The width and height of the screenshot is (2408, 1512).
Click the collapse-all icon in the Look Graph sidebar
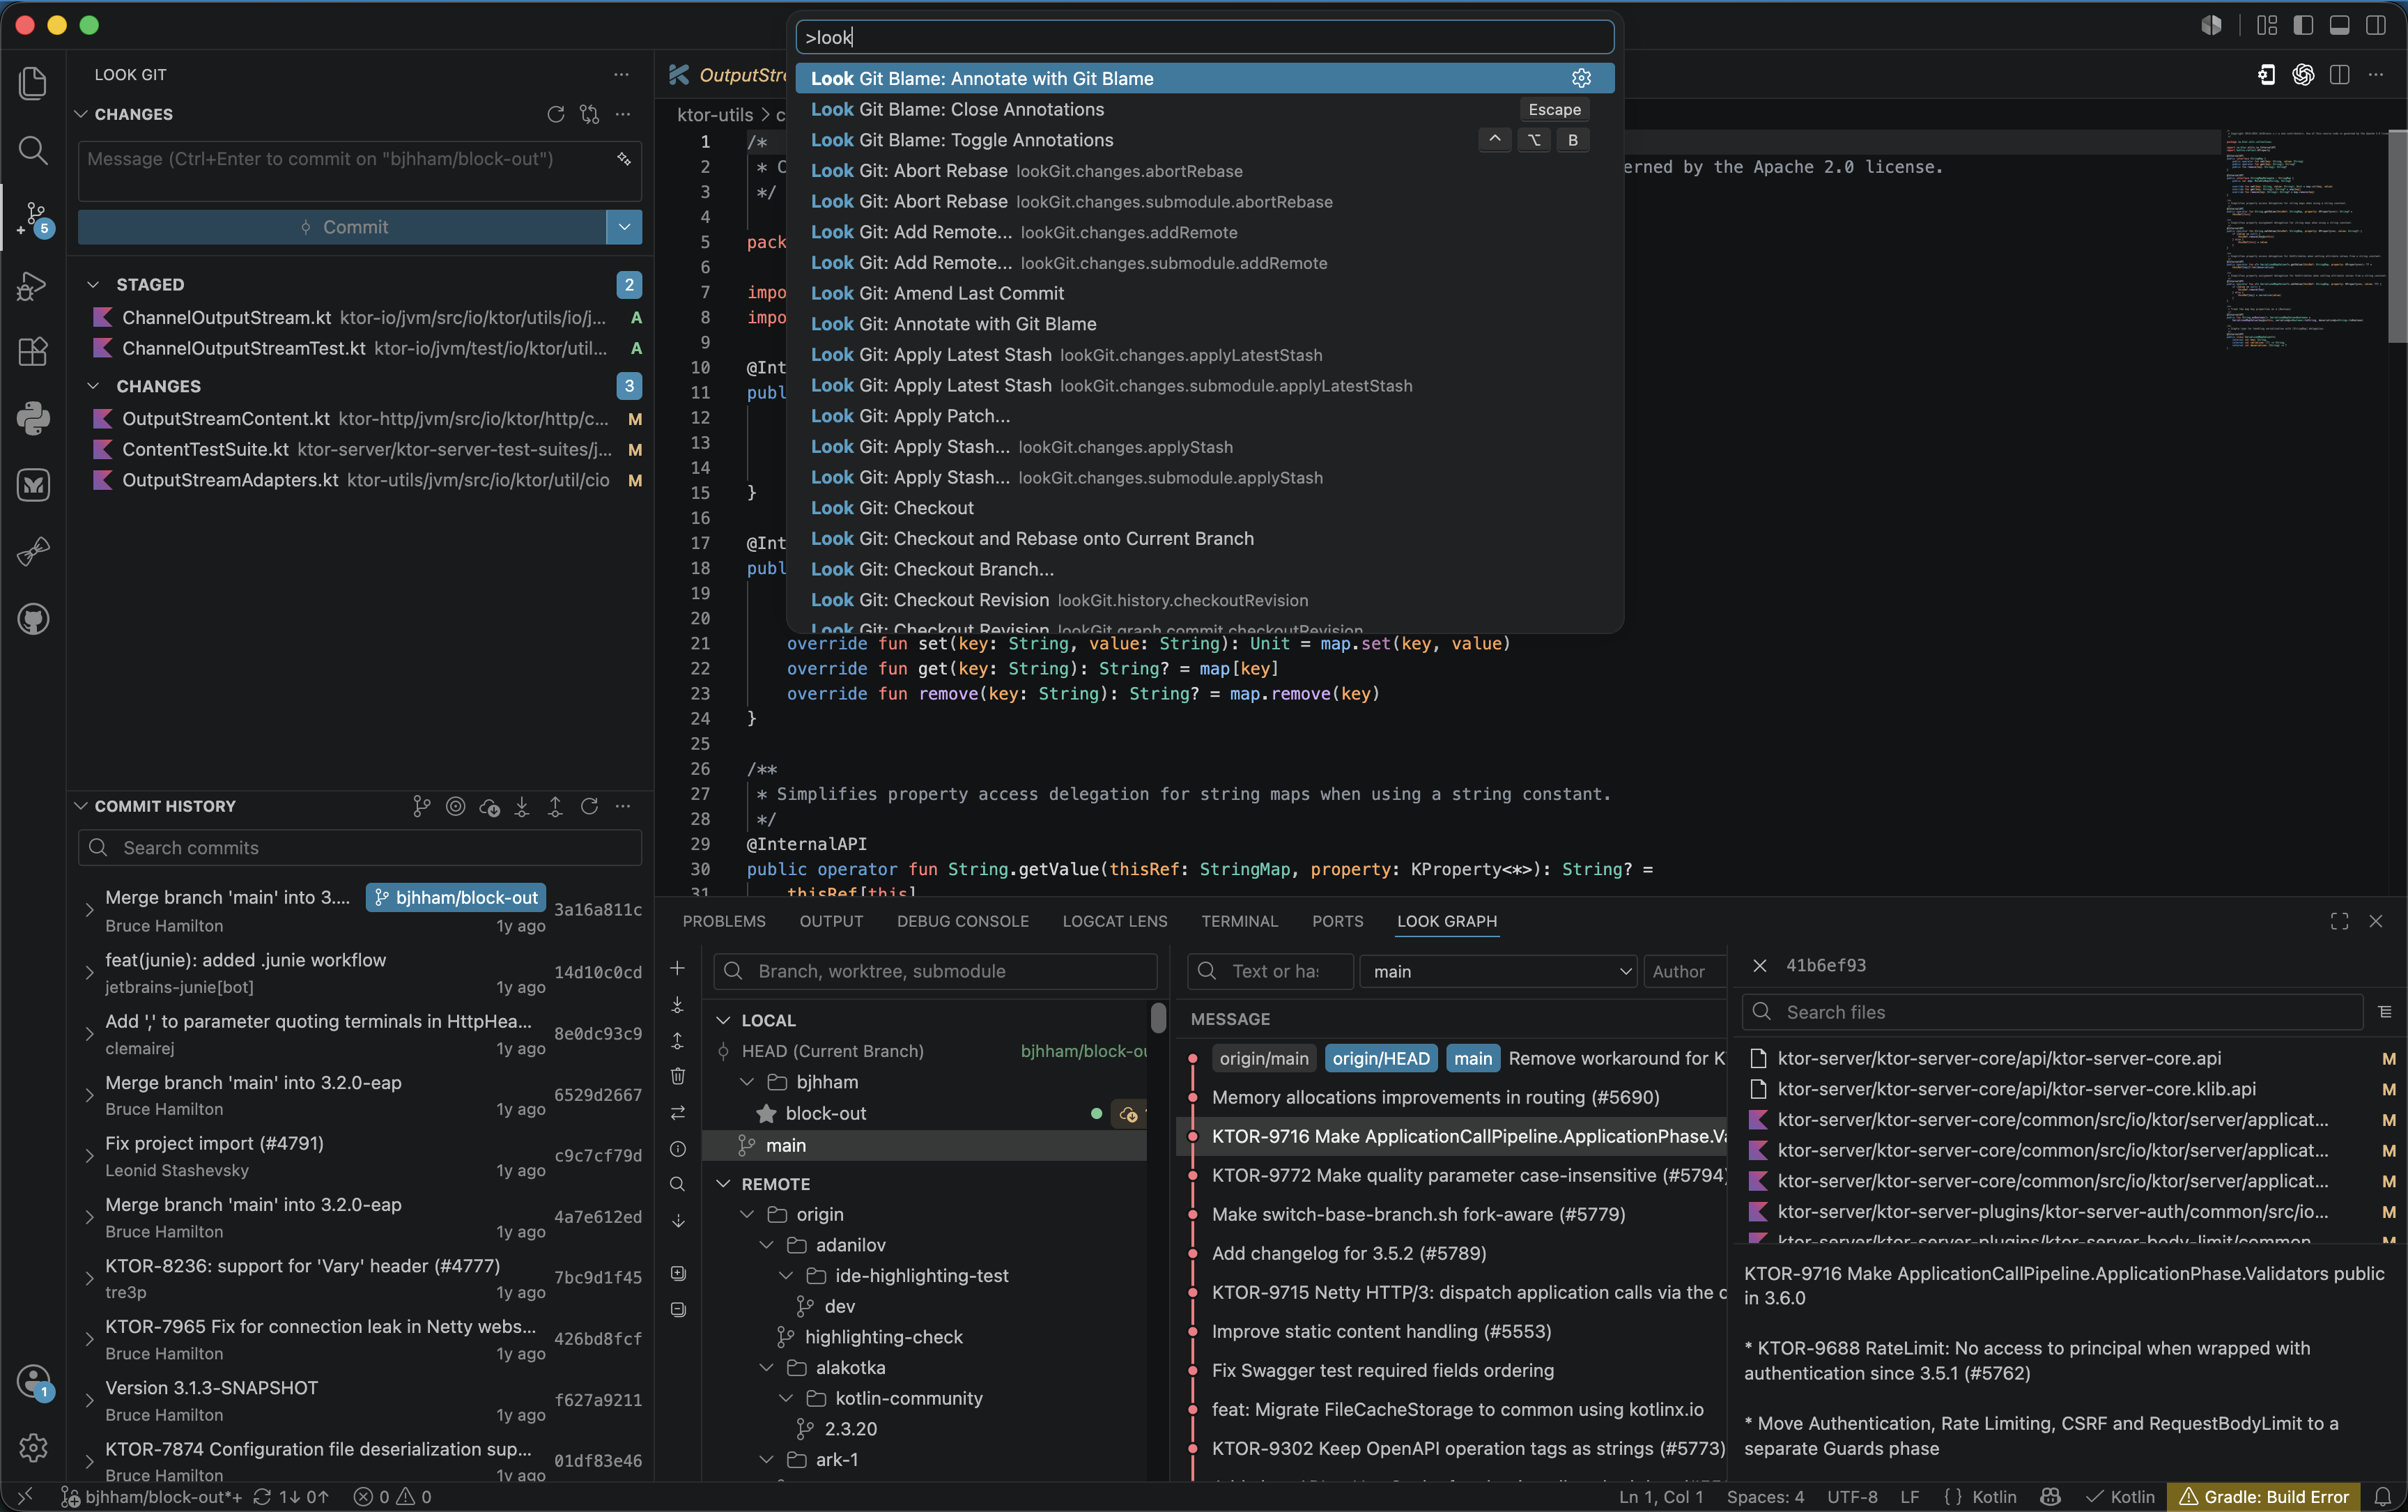[677, 1309]
